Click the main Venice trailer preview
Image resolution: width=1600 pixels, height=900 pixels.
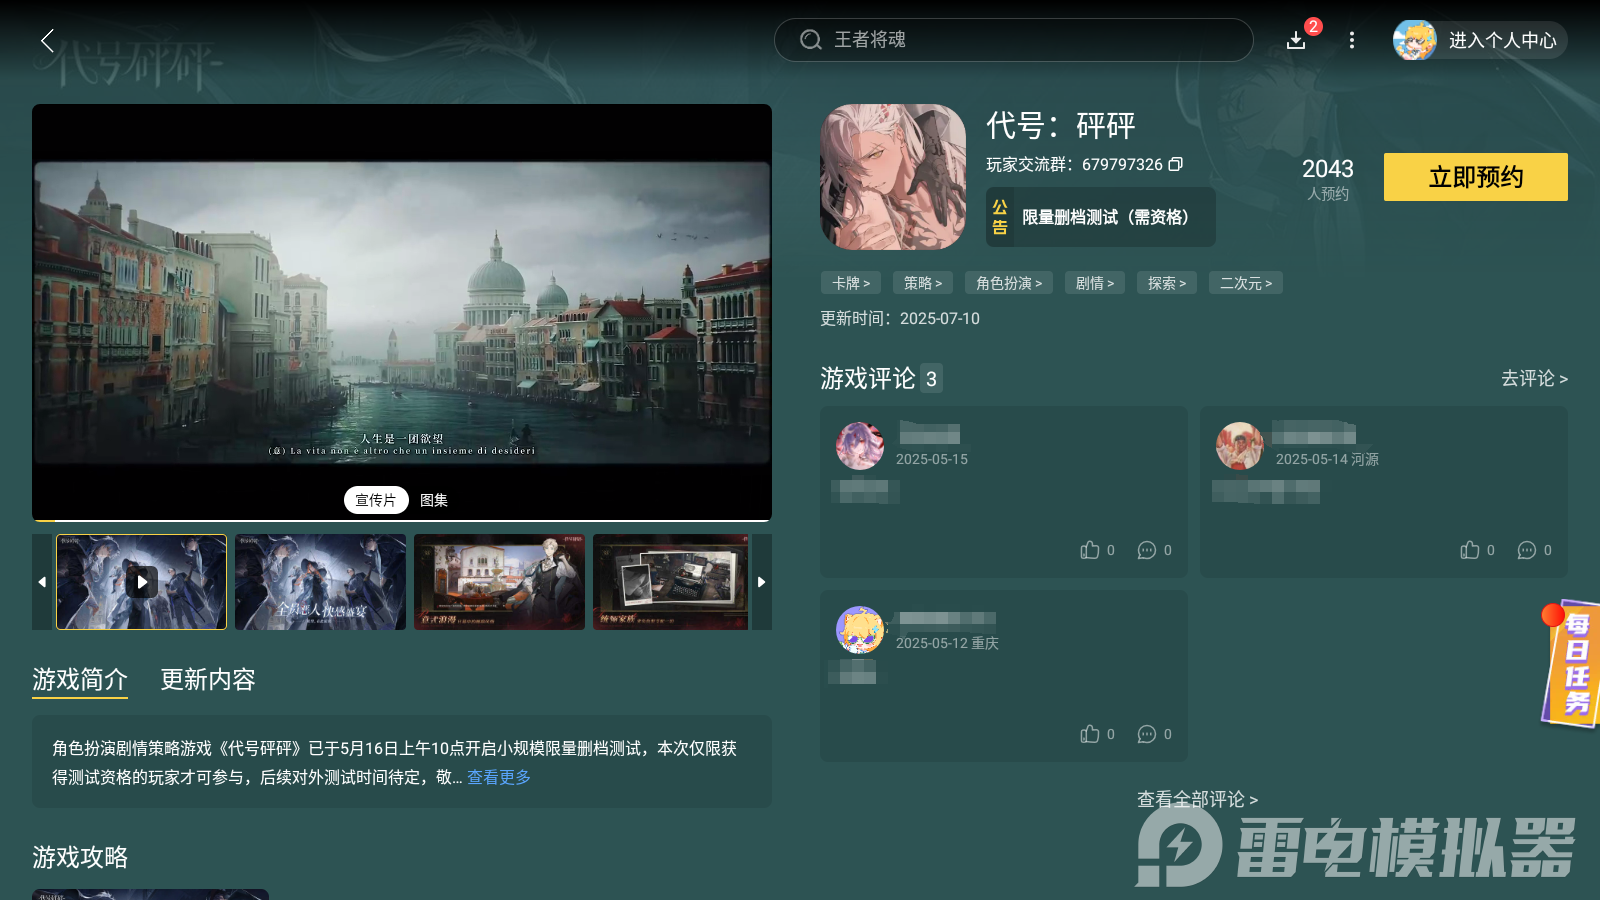coord(402,312)
